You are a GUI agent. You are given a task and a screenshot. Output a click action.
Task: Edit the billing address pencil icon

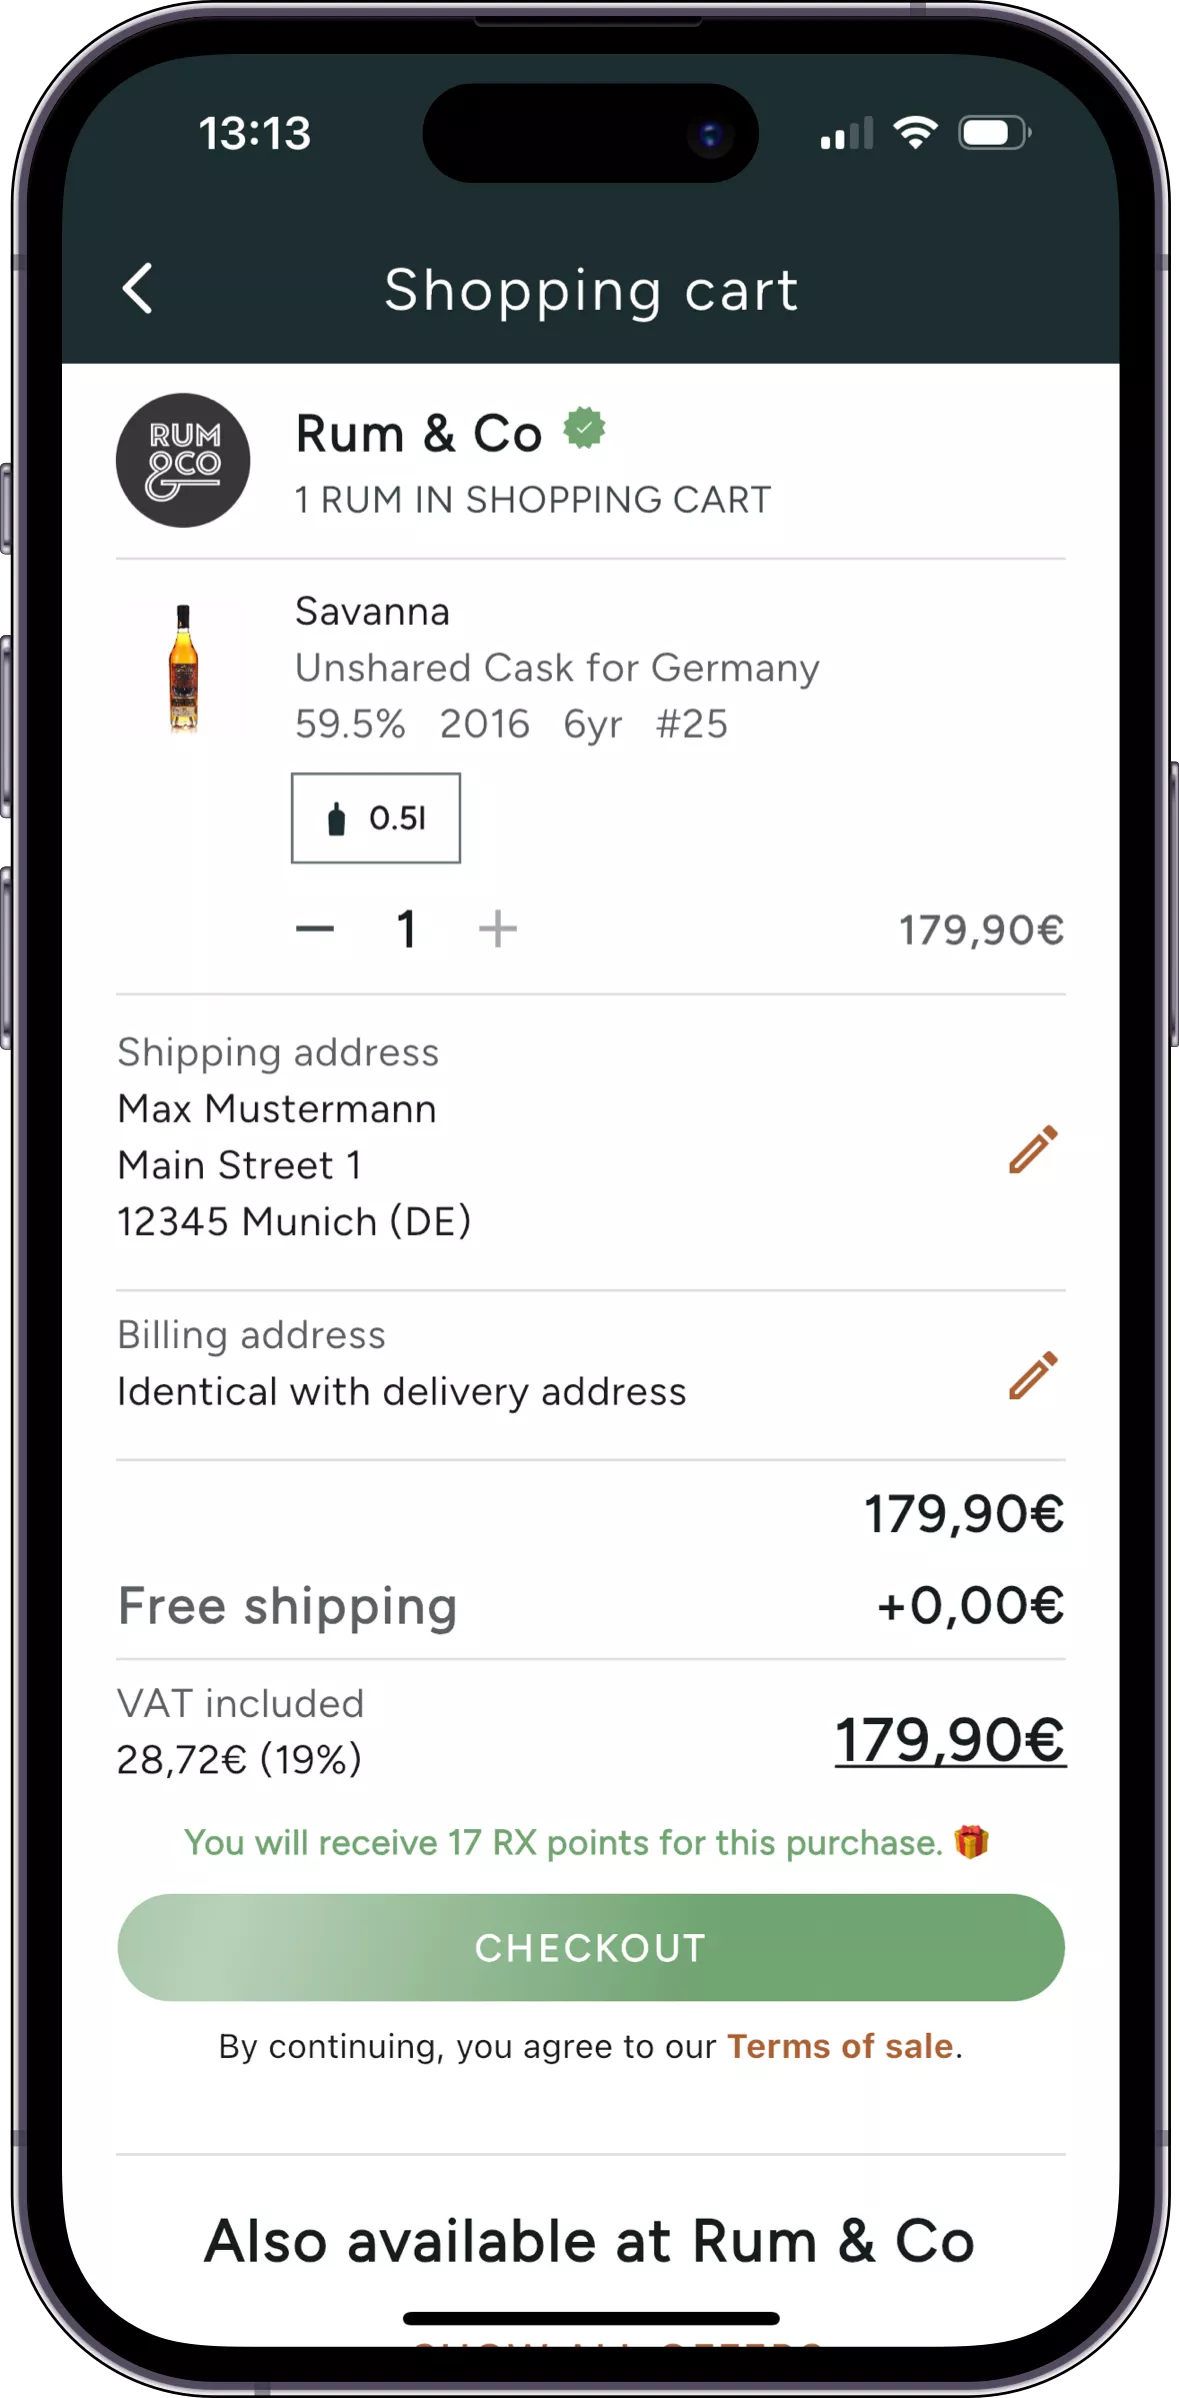click(1033, 1375)
